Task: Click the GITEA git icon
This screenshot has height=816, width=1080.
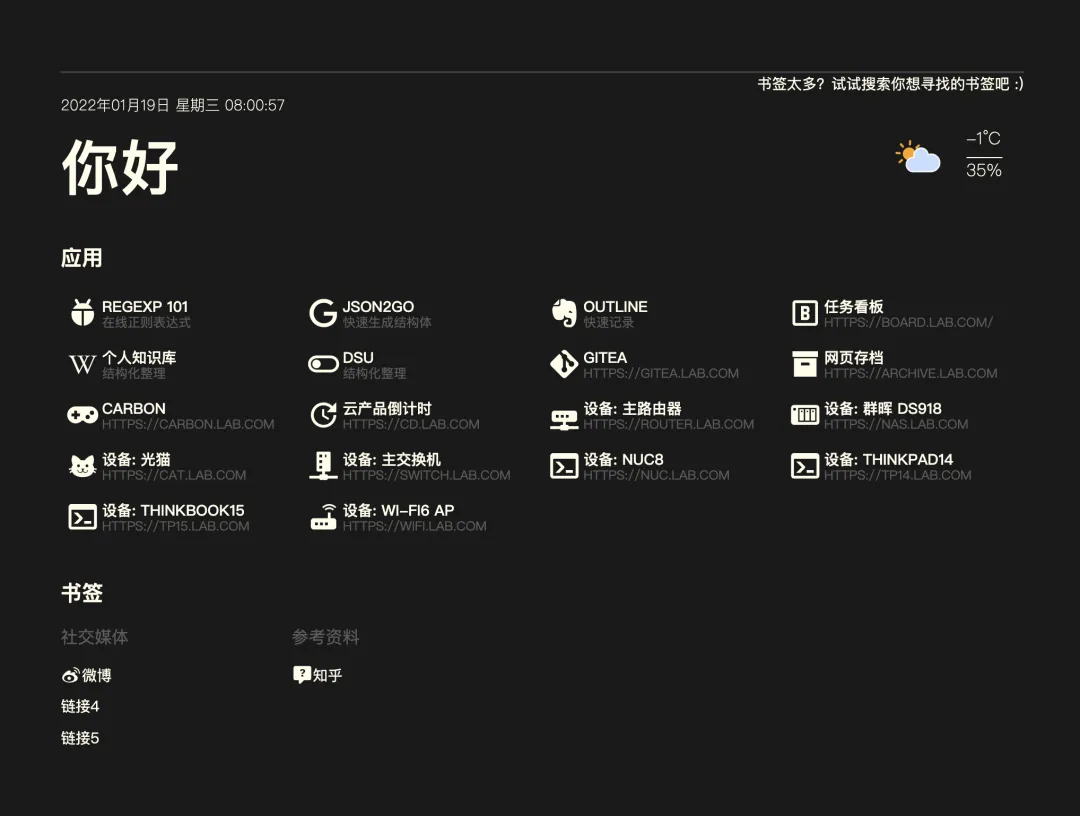Action: (x=563, y=364)
